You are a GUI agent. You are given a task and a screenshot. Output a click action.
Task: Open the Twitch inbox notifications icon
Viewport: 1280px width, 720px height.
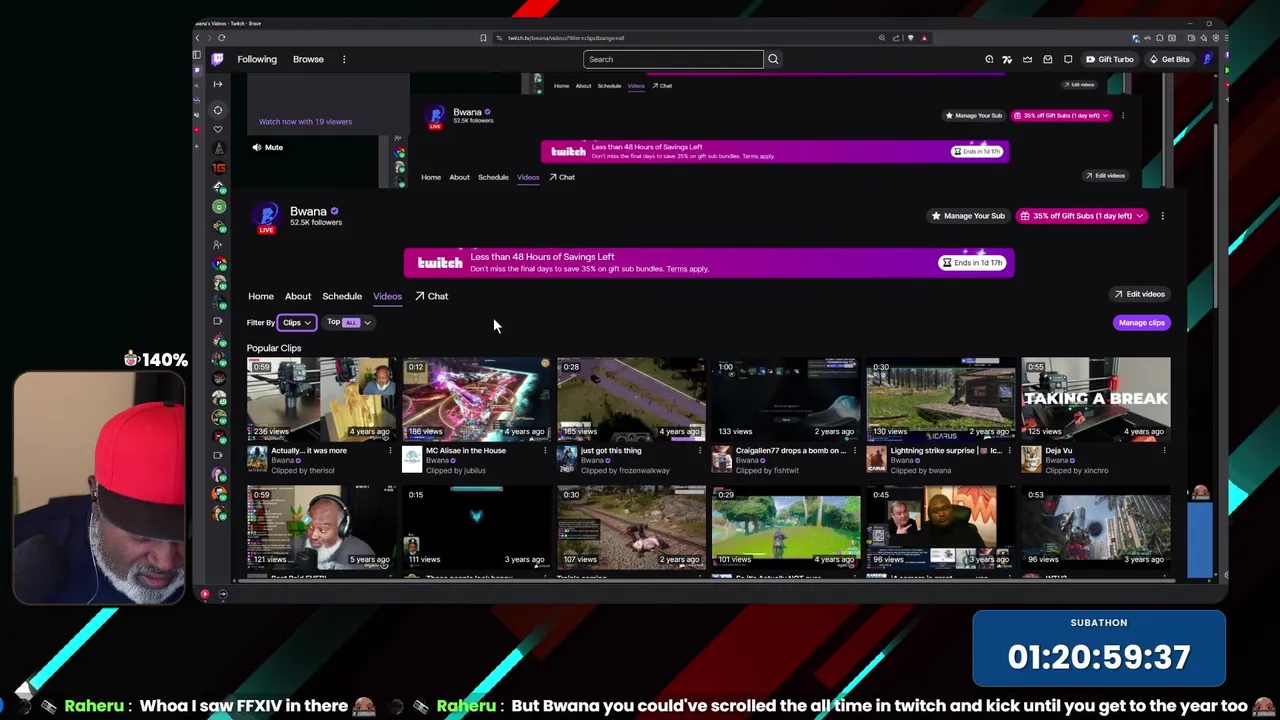pos(1048,59)
